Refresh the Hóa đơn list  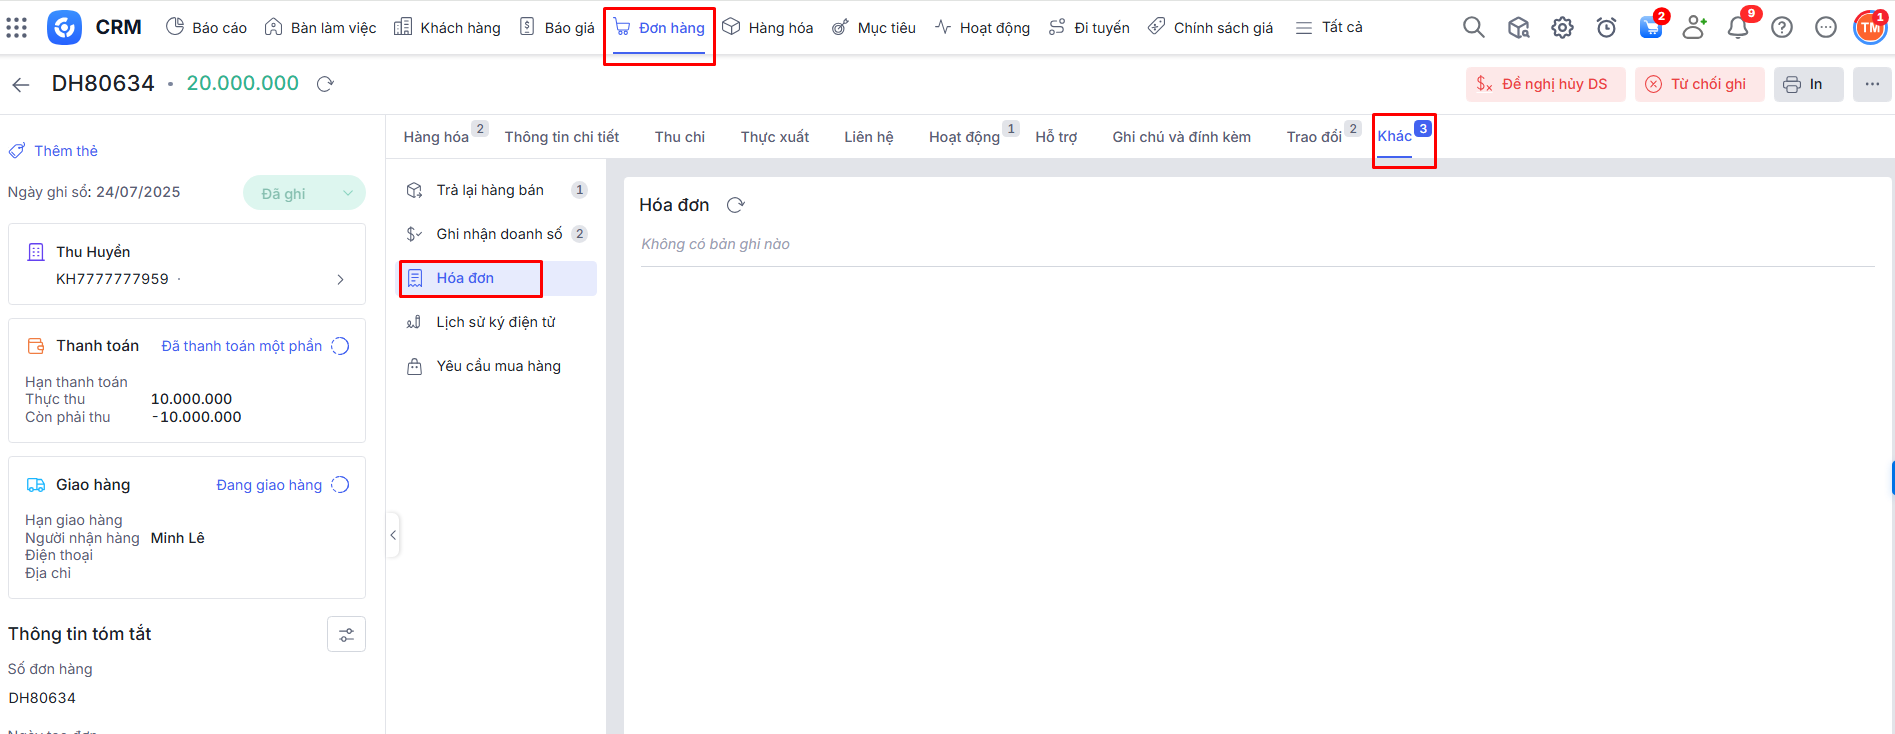[736, 205]
